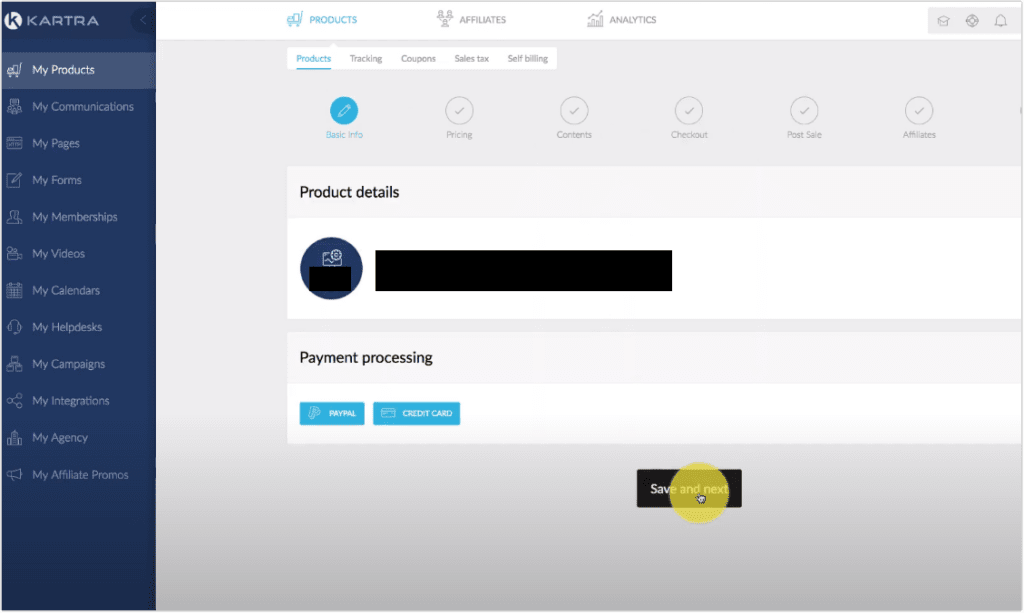Open My Affiliate Promos section
The image size is (1024, 613).
click(x=78, y=475)
